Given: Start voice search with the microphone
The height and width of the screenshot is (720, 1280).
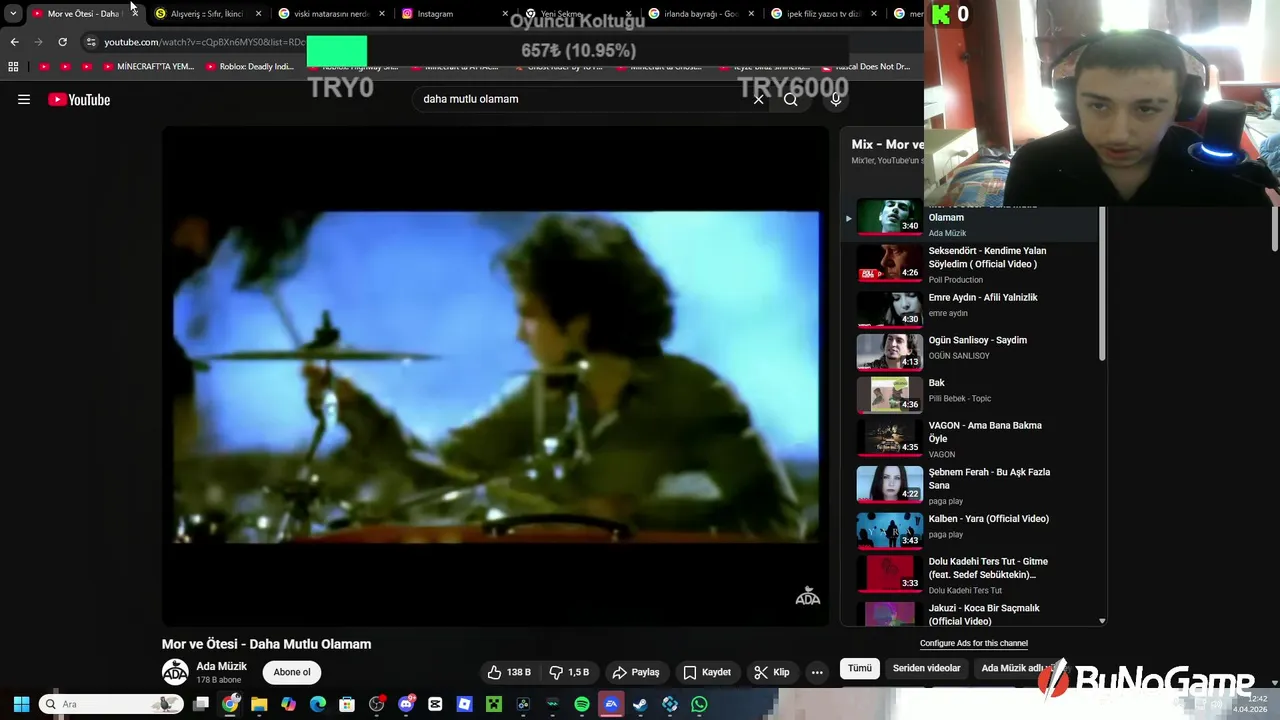Looking at the screenshot, I should pos(836,99).
